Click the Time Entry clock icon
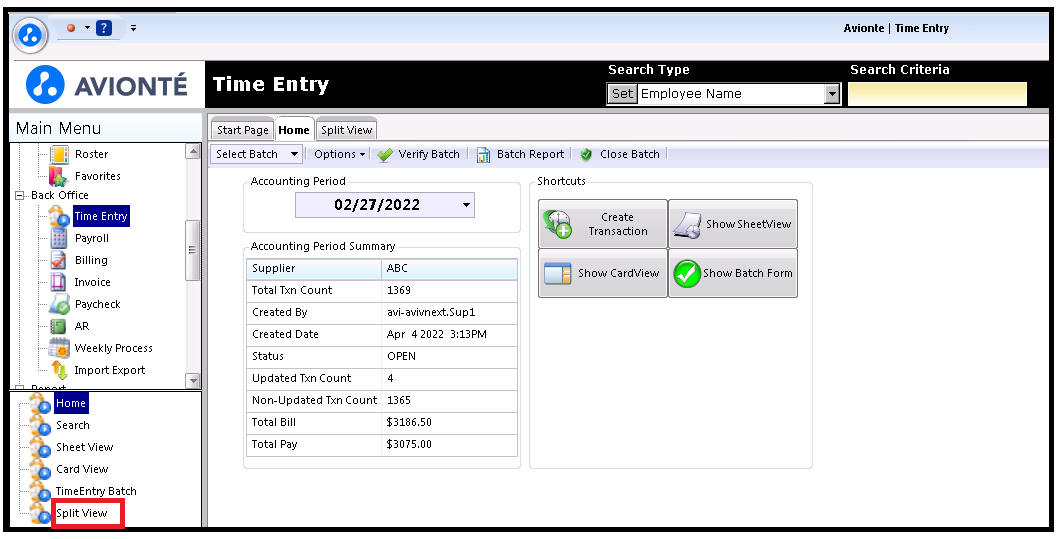 (59, 217)
